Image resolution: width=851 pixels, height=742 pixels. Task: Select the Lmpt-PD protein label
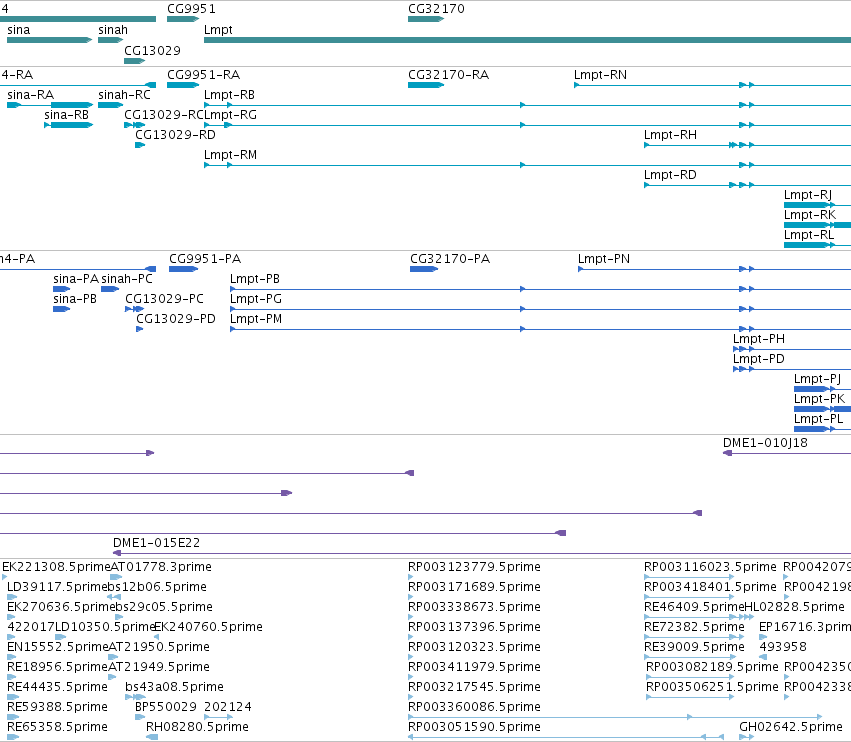coord(759,359)
